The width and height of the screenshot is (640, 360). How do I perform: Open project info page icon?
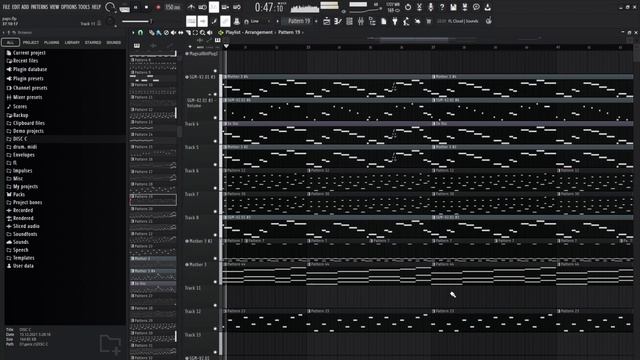pos(384,21)
